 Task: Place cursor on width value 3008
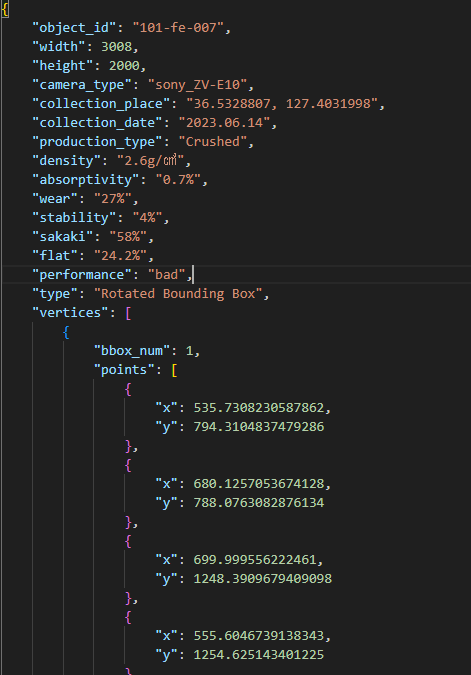tap(116, 46)
